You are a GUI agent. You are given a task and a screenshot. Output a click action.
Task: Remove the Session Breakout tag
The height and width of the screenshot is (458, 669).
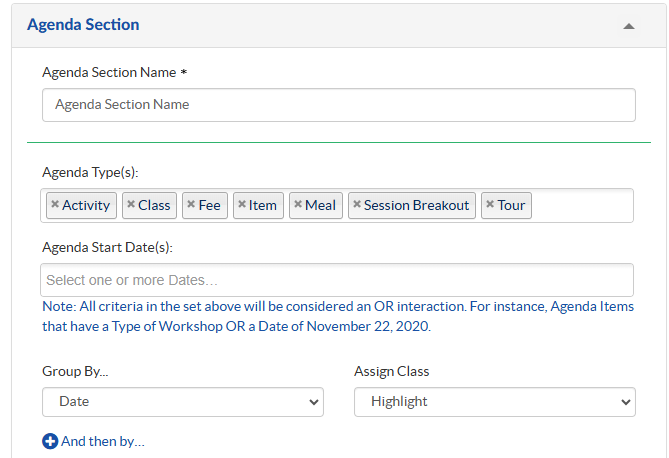(356, 205)
